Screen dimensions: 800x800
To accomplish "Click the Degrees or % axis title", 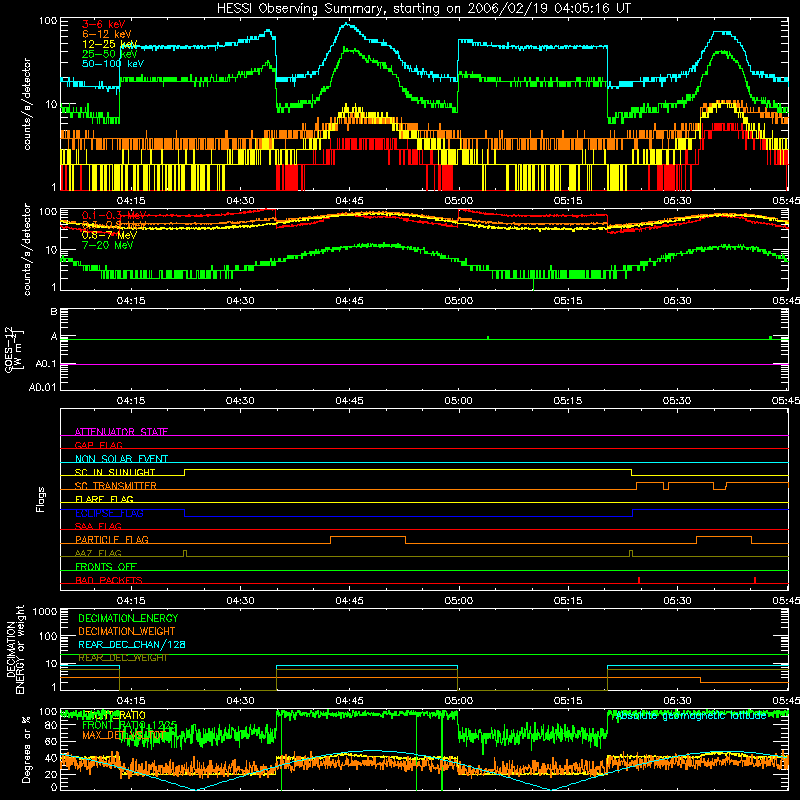I will 26,749.
